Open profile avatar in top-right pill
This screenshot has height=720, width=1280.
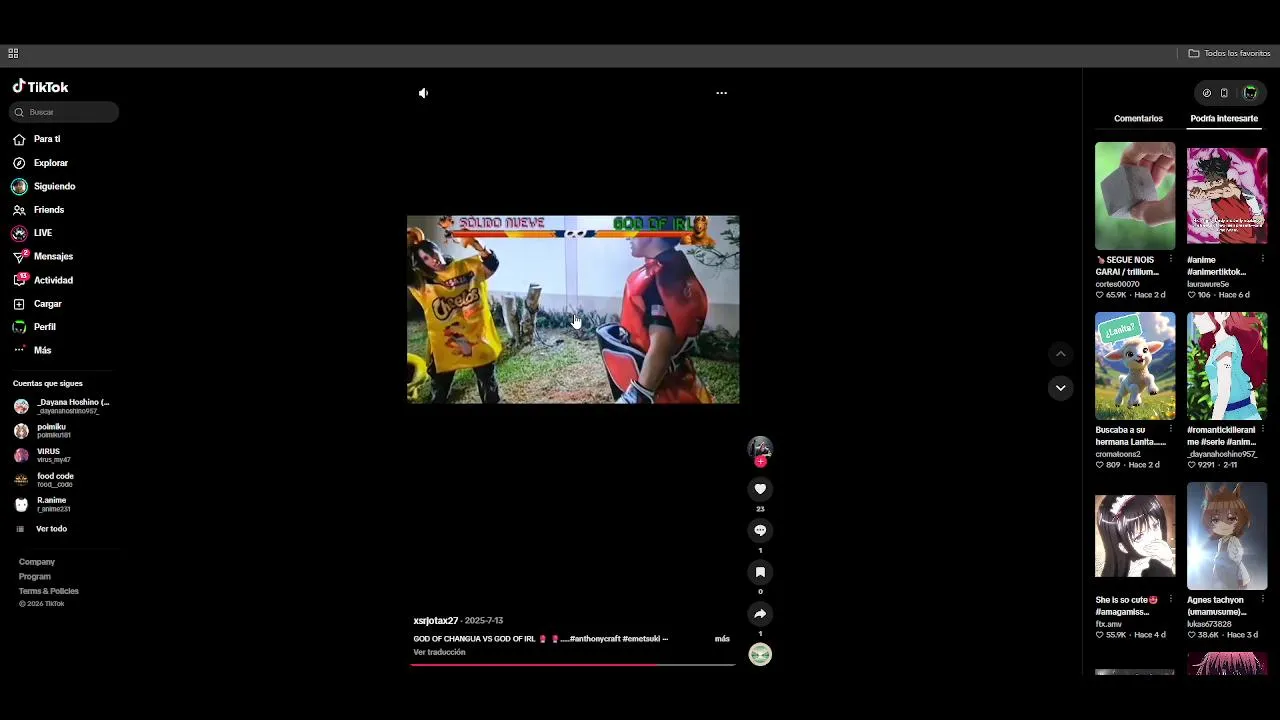click(1250, 93)
